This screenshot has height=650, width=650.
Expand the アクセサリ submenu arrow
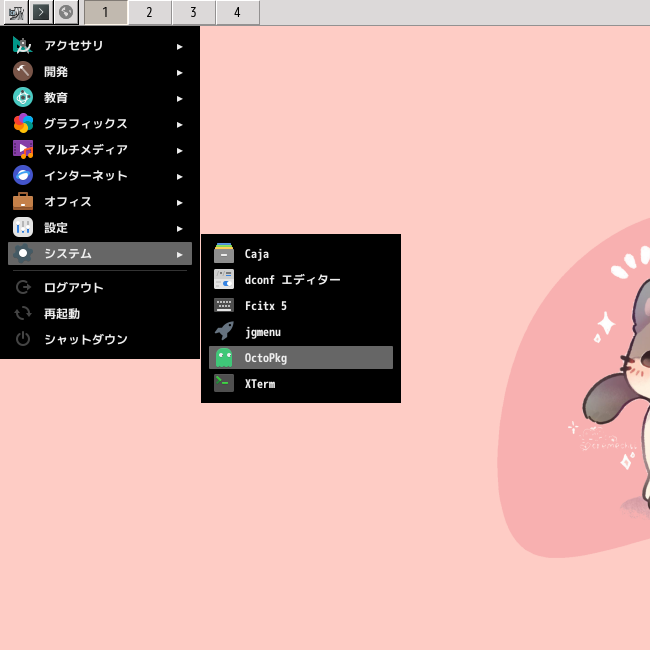[x=179, y=46]
